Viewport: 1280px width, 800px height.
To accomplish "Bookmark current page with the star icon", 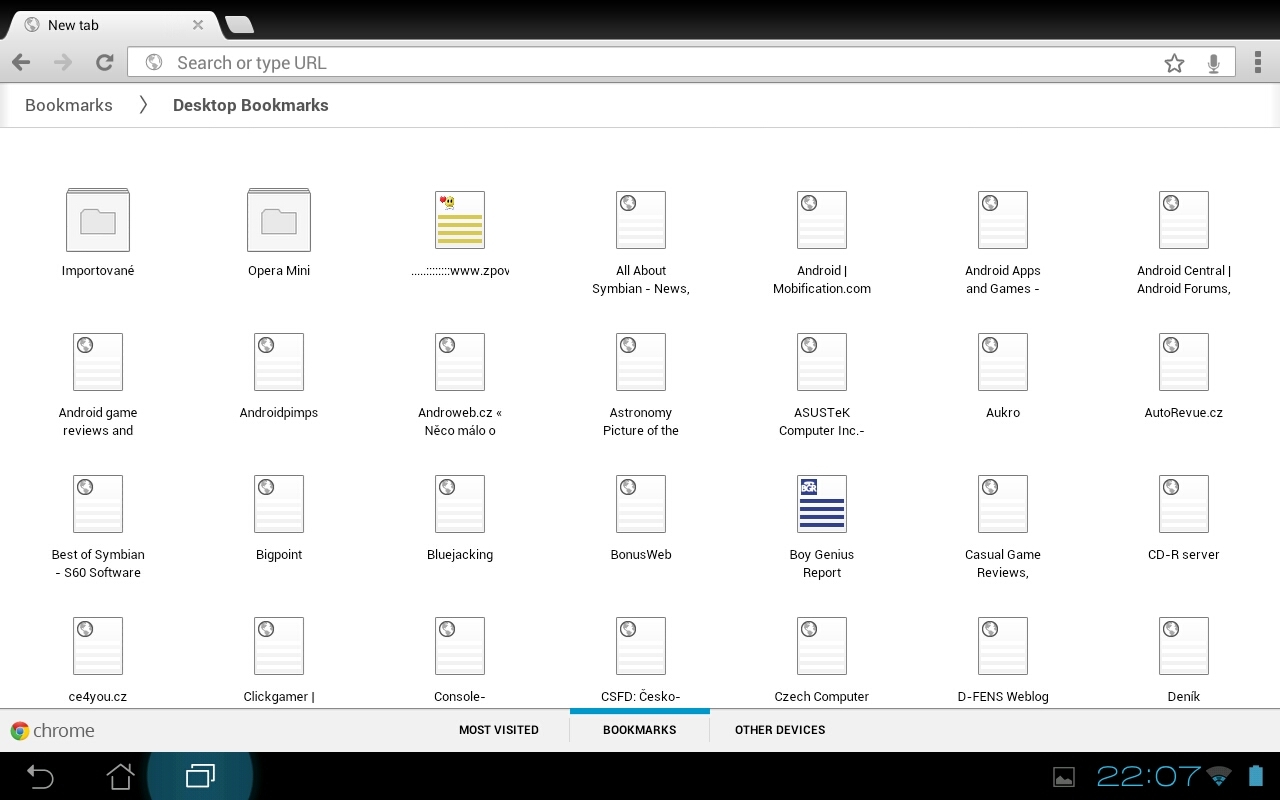I will point(1174,62).
